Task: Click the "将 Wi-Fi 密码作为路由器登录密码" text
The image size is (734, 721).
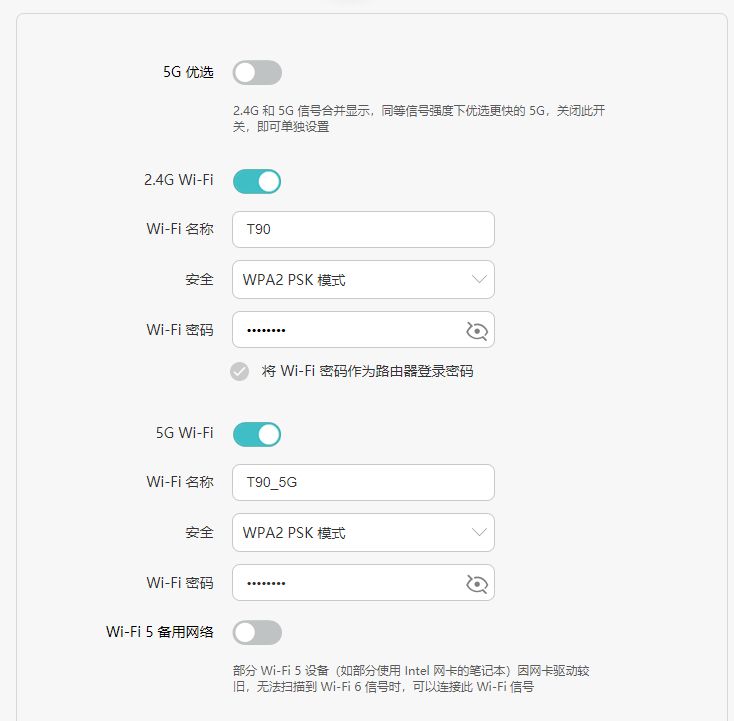Action: [x=367, y=371]
